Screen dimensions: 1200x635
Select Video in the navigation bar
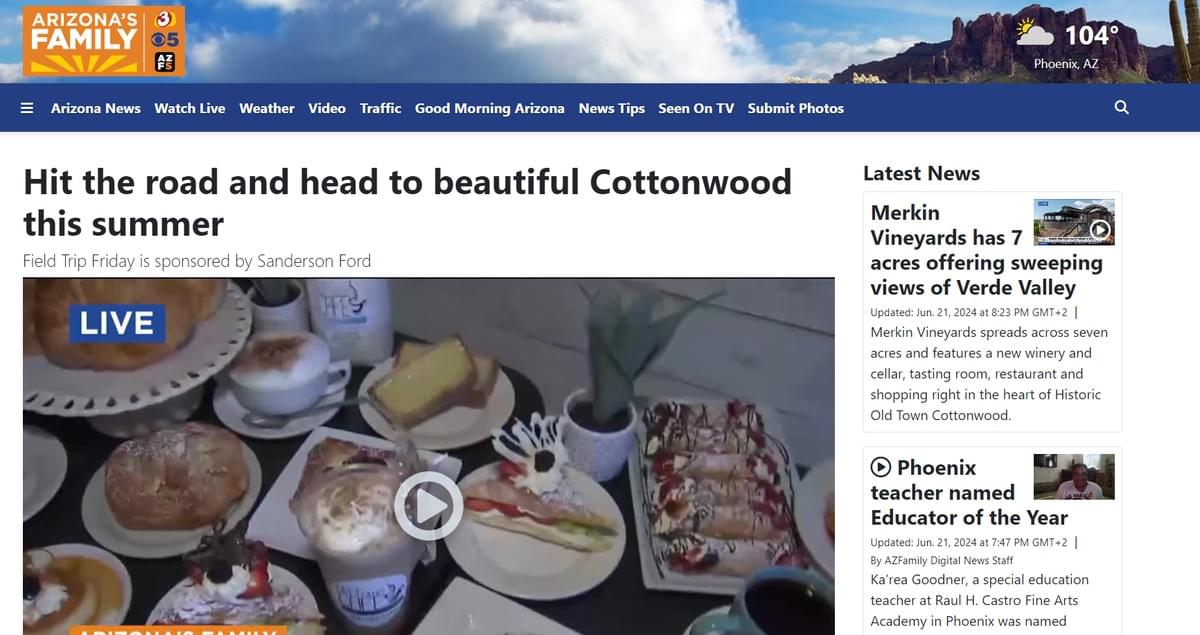point(327,108)
